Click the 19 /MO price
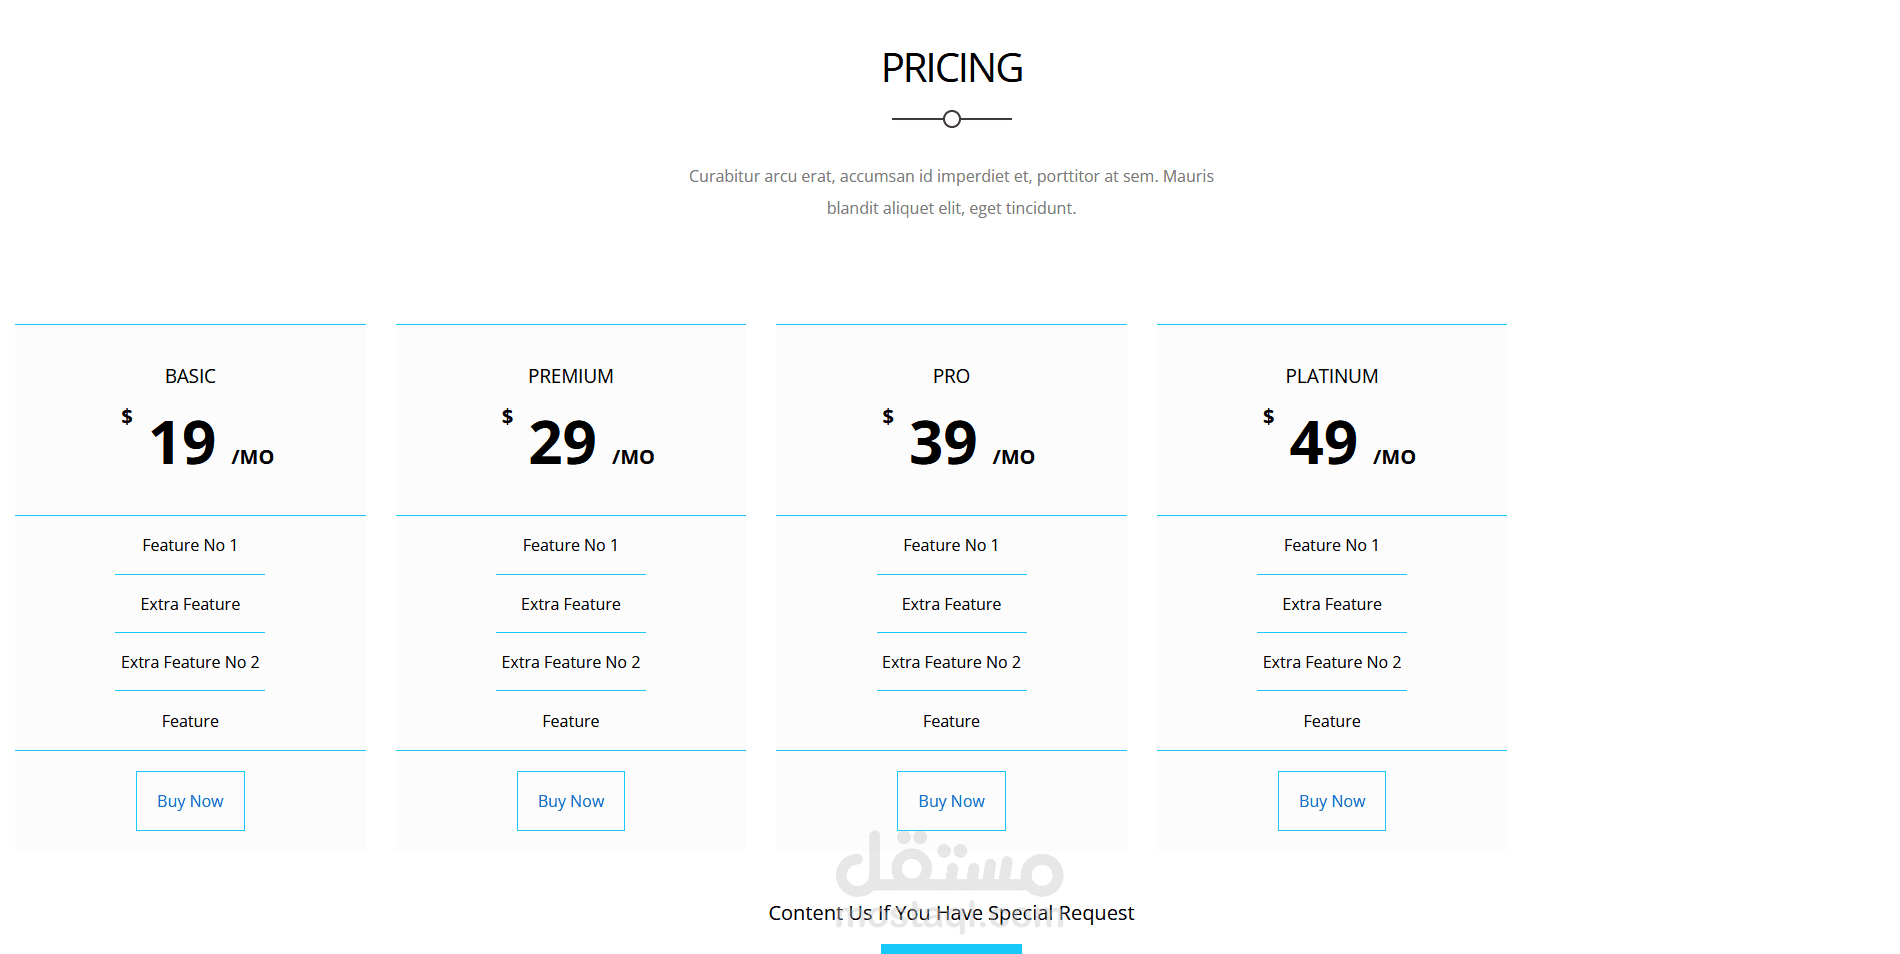1900x954 pixels. pos(198,443)
